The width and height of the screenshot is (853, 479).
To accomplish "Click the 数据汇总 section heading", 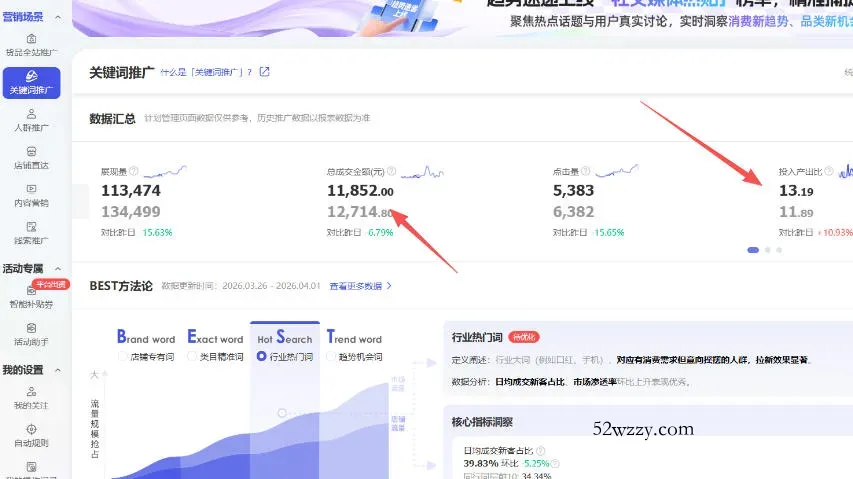I will (112, 119).
